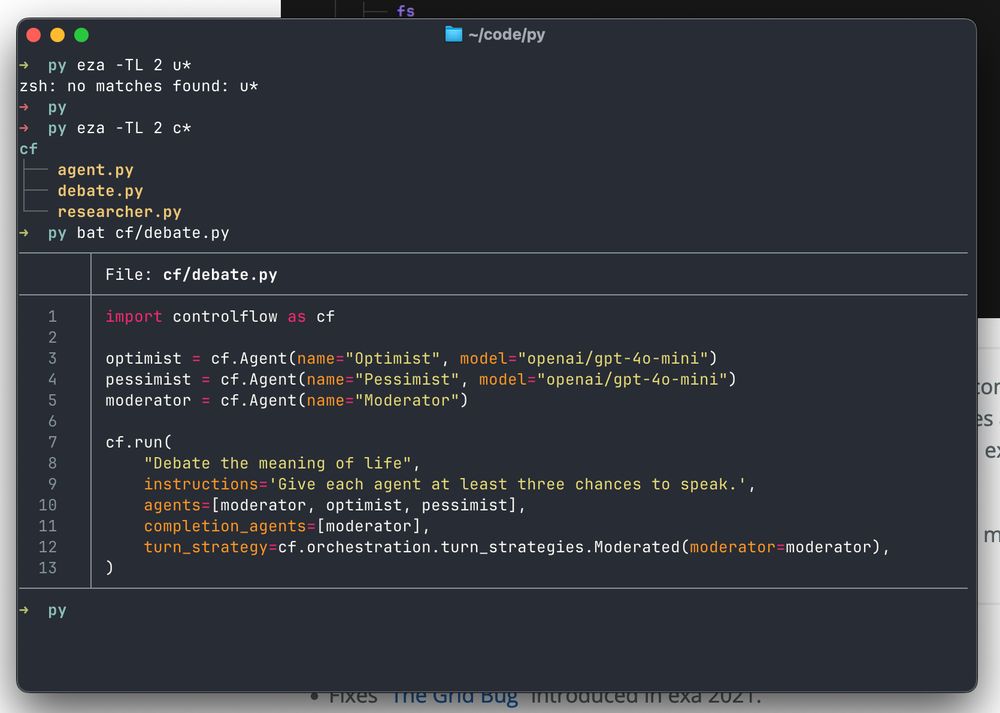Click the instructions= argument on line 9

click(450, 485)
